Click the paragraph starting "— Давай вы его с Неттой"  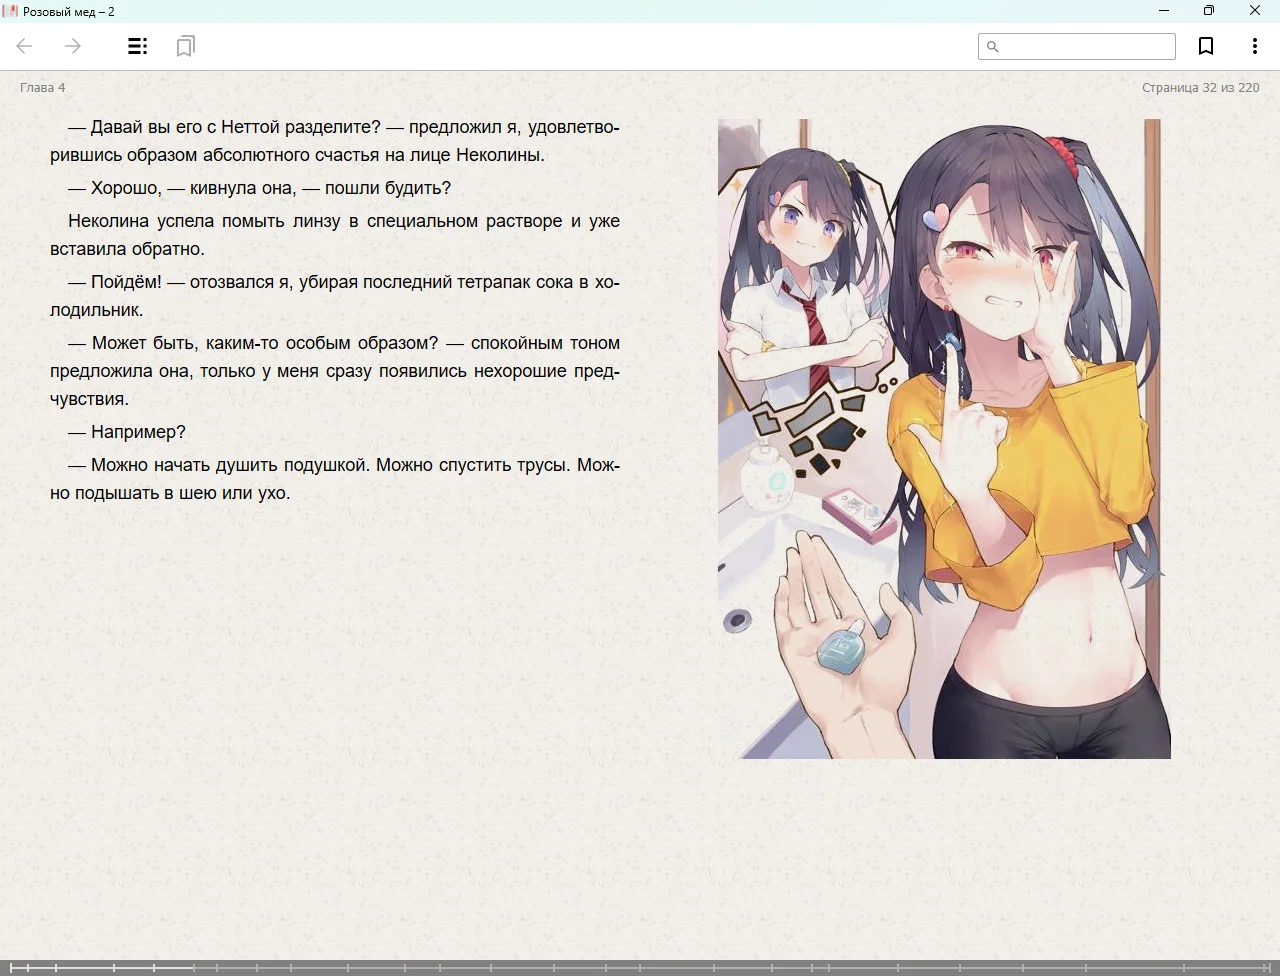coord(335,141)
